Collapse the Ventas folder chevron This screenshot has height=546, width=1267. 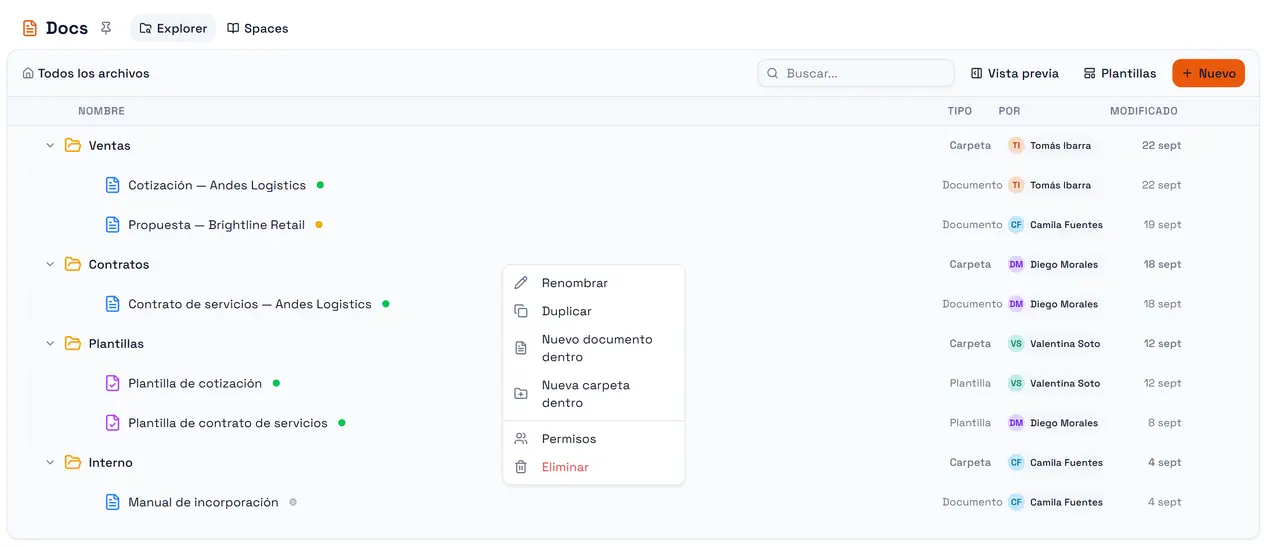click(x=50, y=145)
